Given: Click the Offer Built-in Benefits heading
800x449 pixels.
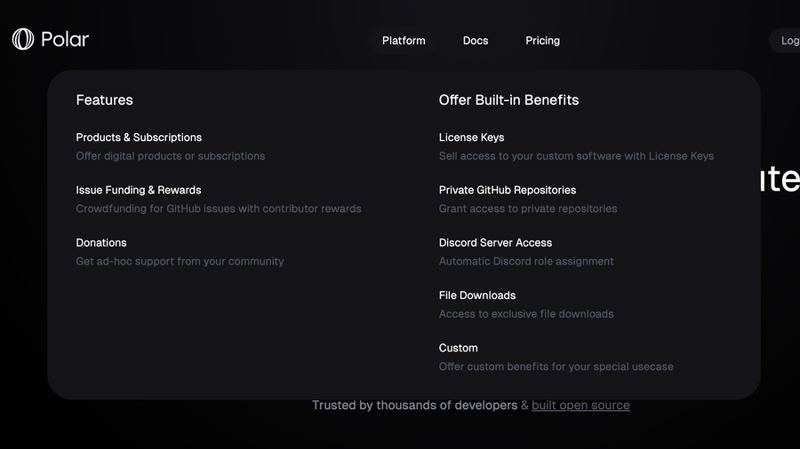Looking at the screenshot, I should click(508, 100).
